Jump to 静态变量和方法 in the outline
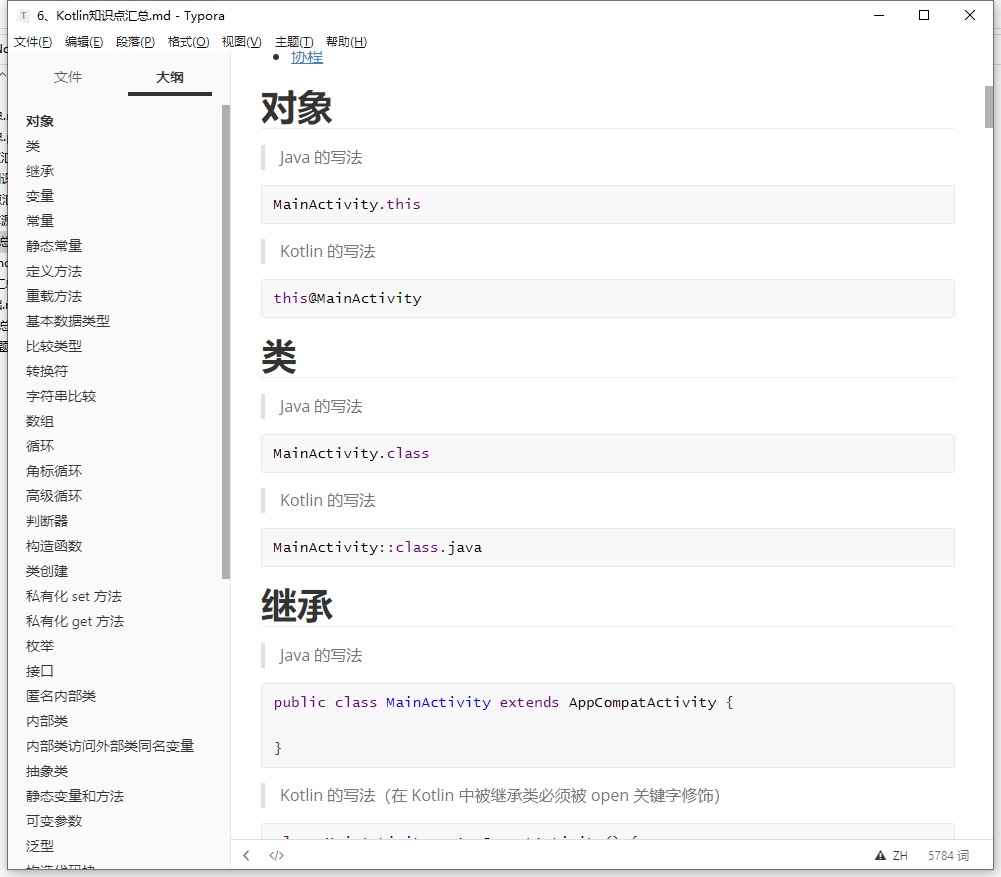1001x877 pixels. (75, 796)
